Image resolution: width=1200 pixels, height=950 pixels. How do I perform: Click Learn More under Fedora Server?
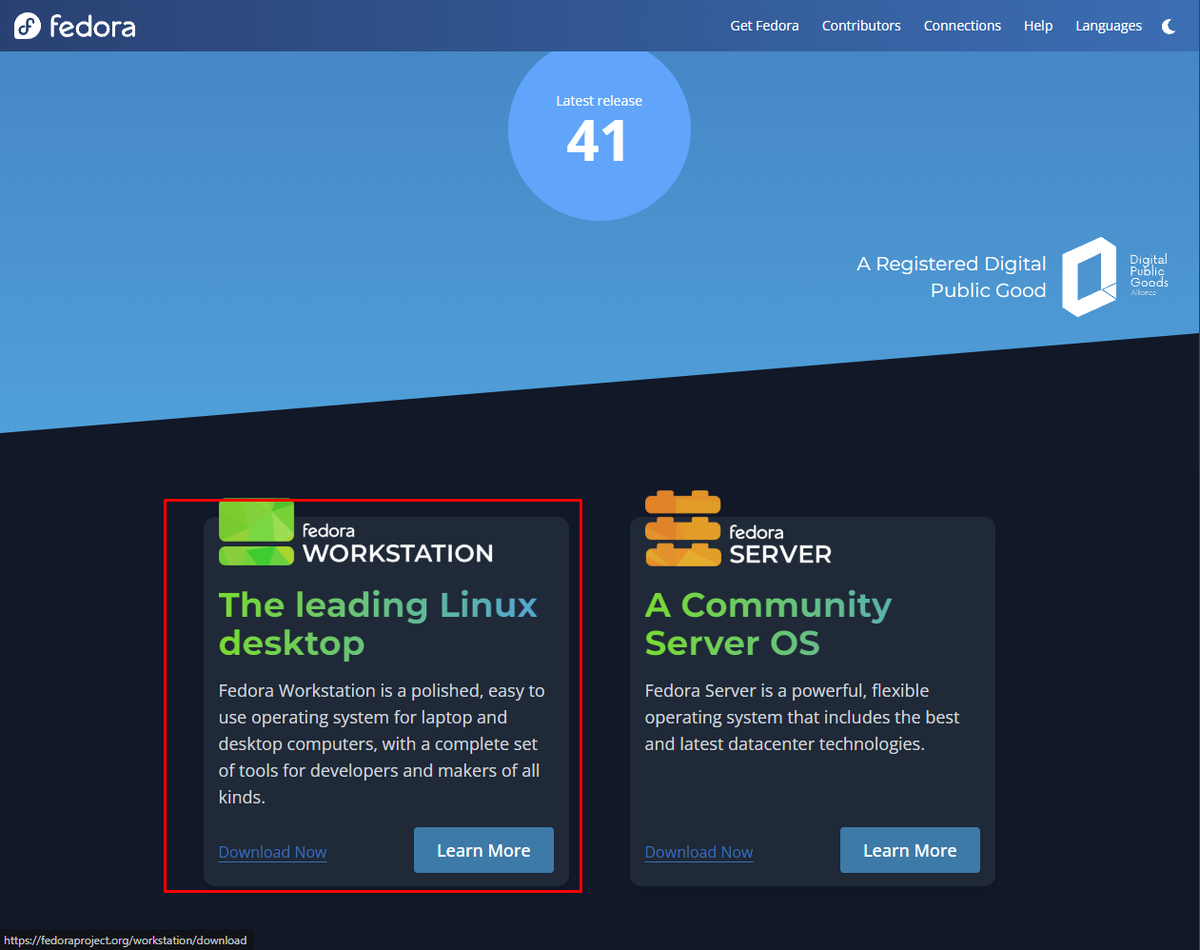pyautogui.click(x=910, y=850)
